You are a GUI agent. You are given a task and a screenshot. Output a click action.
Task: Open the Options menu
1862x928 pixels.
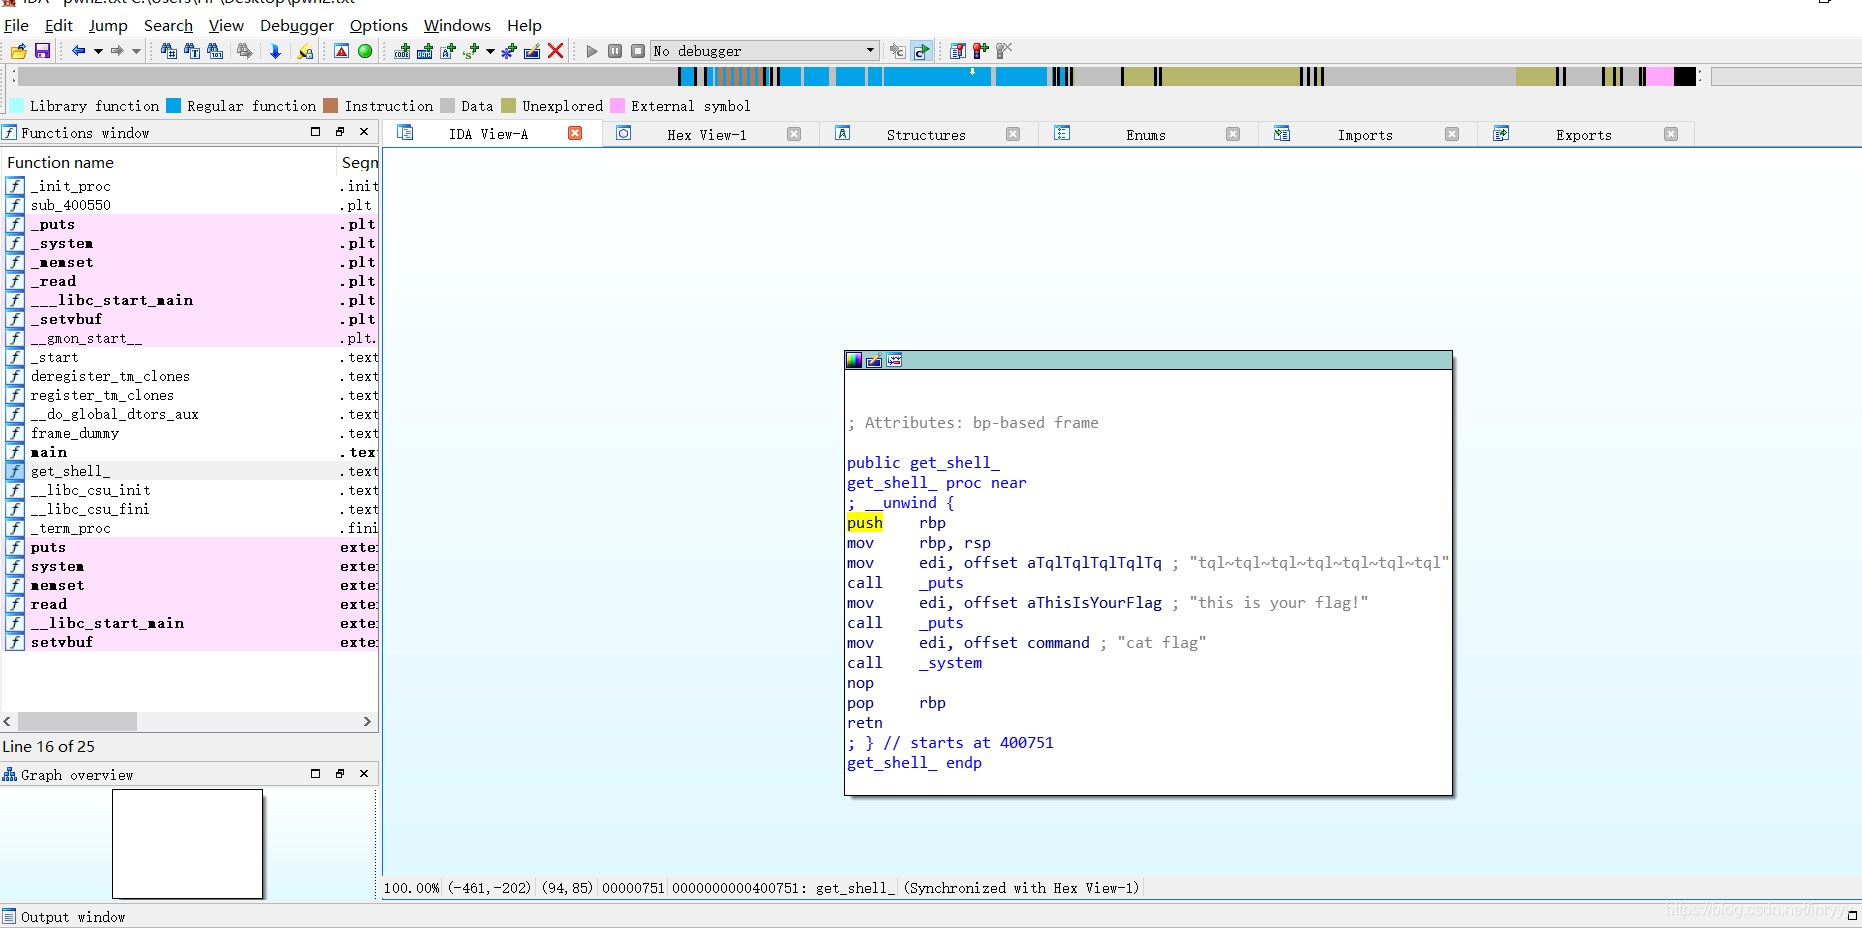pos(379,25)
